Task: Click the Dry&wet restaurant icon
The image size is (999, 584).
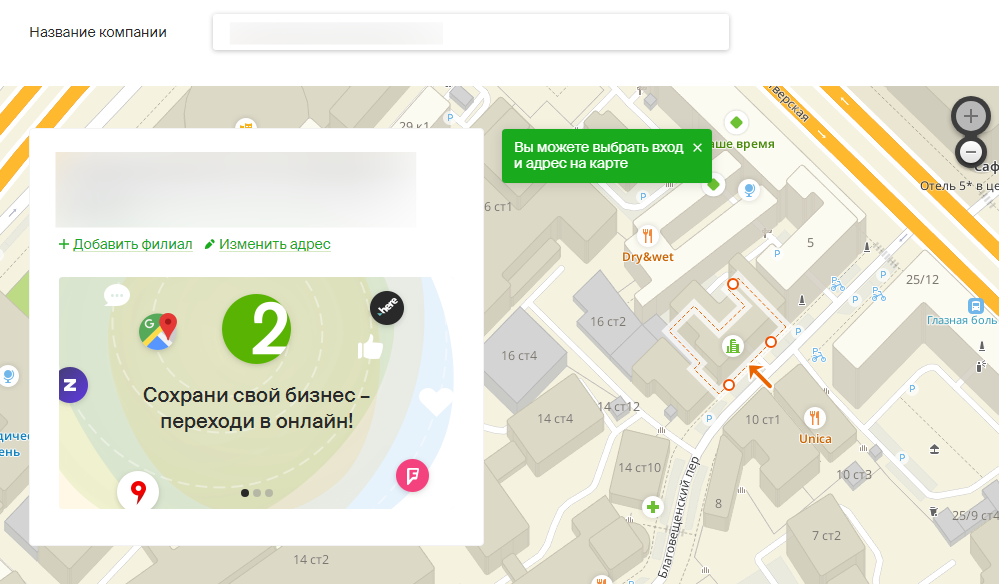Action: [648, 236]
